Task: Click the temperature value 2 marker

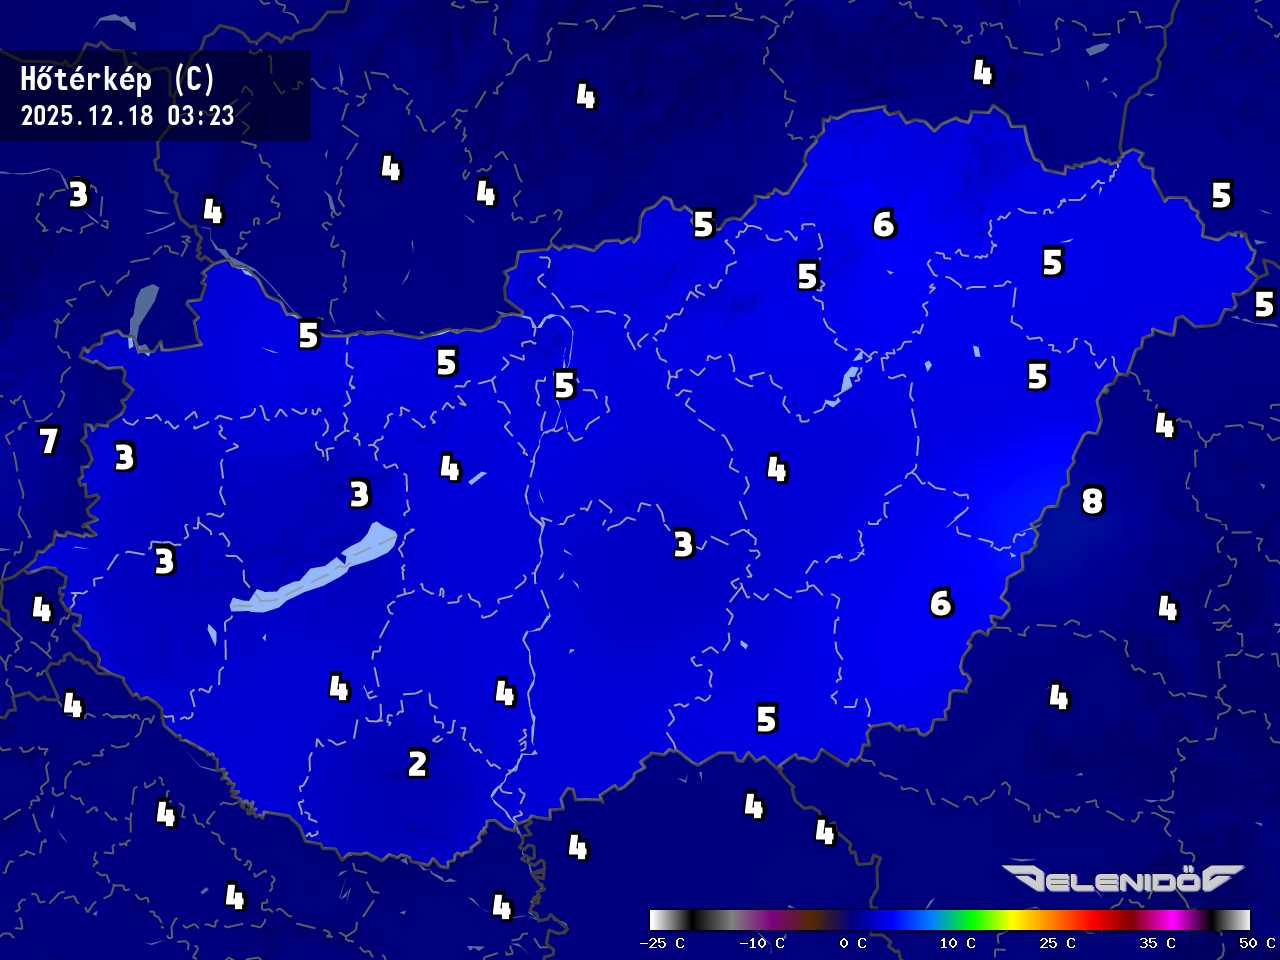Action: click(x=418, y=764)
